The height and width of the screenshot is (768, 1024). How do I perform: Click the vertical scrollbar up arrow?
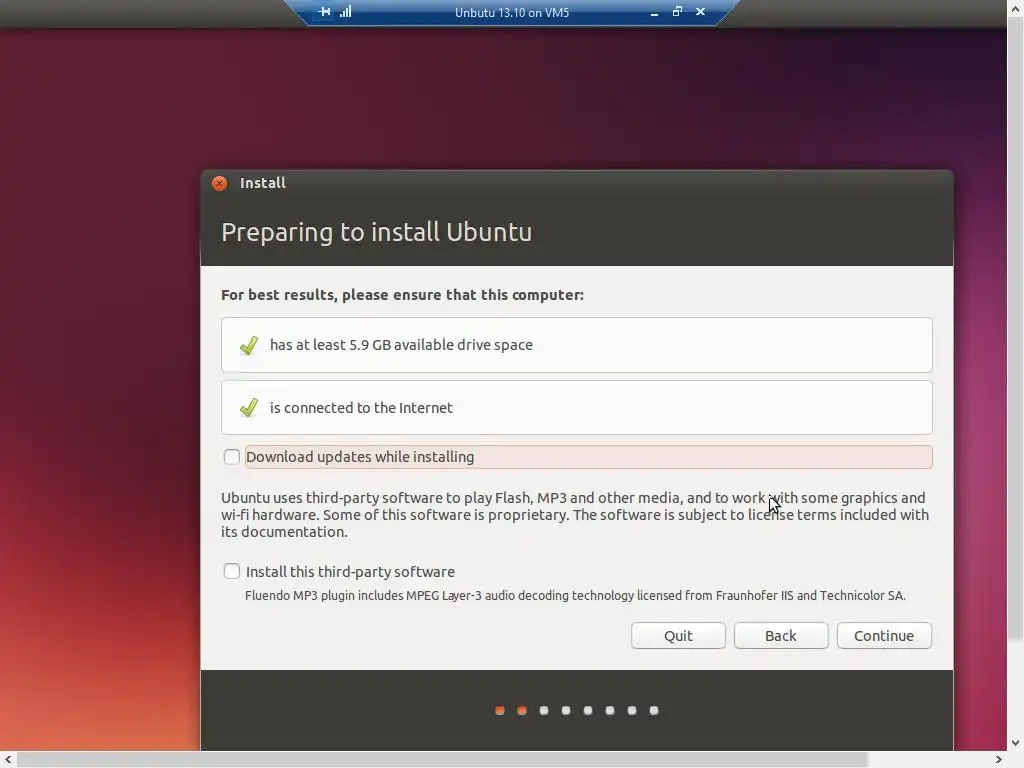click(x=1016, y=7)
